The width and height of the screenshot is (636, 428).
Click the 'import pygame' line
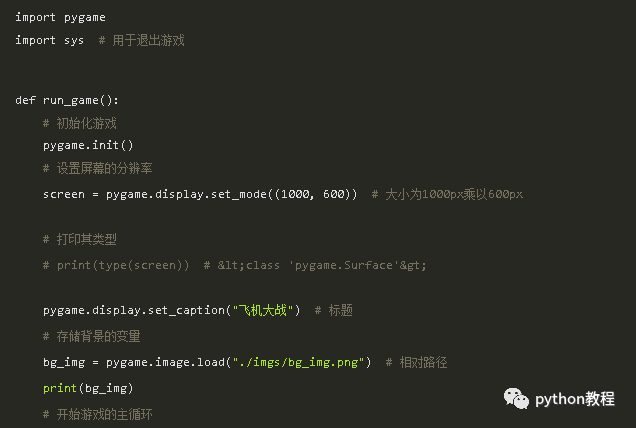(x=60, y=17)
